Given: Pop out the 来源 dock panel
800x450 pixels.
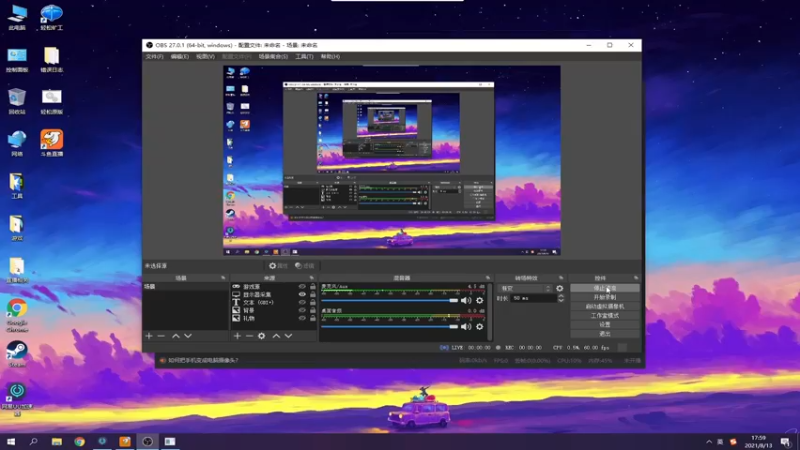Looking at the screenshot, I should [312, 278].
